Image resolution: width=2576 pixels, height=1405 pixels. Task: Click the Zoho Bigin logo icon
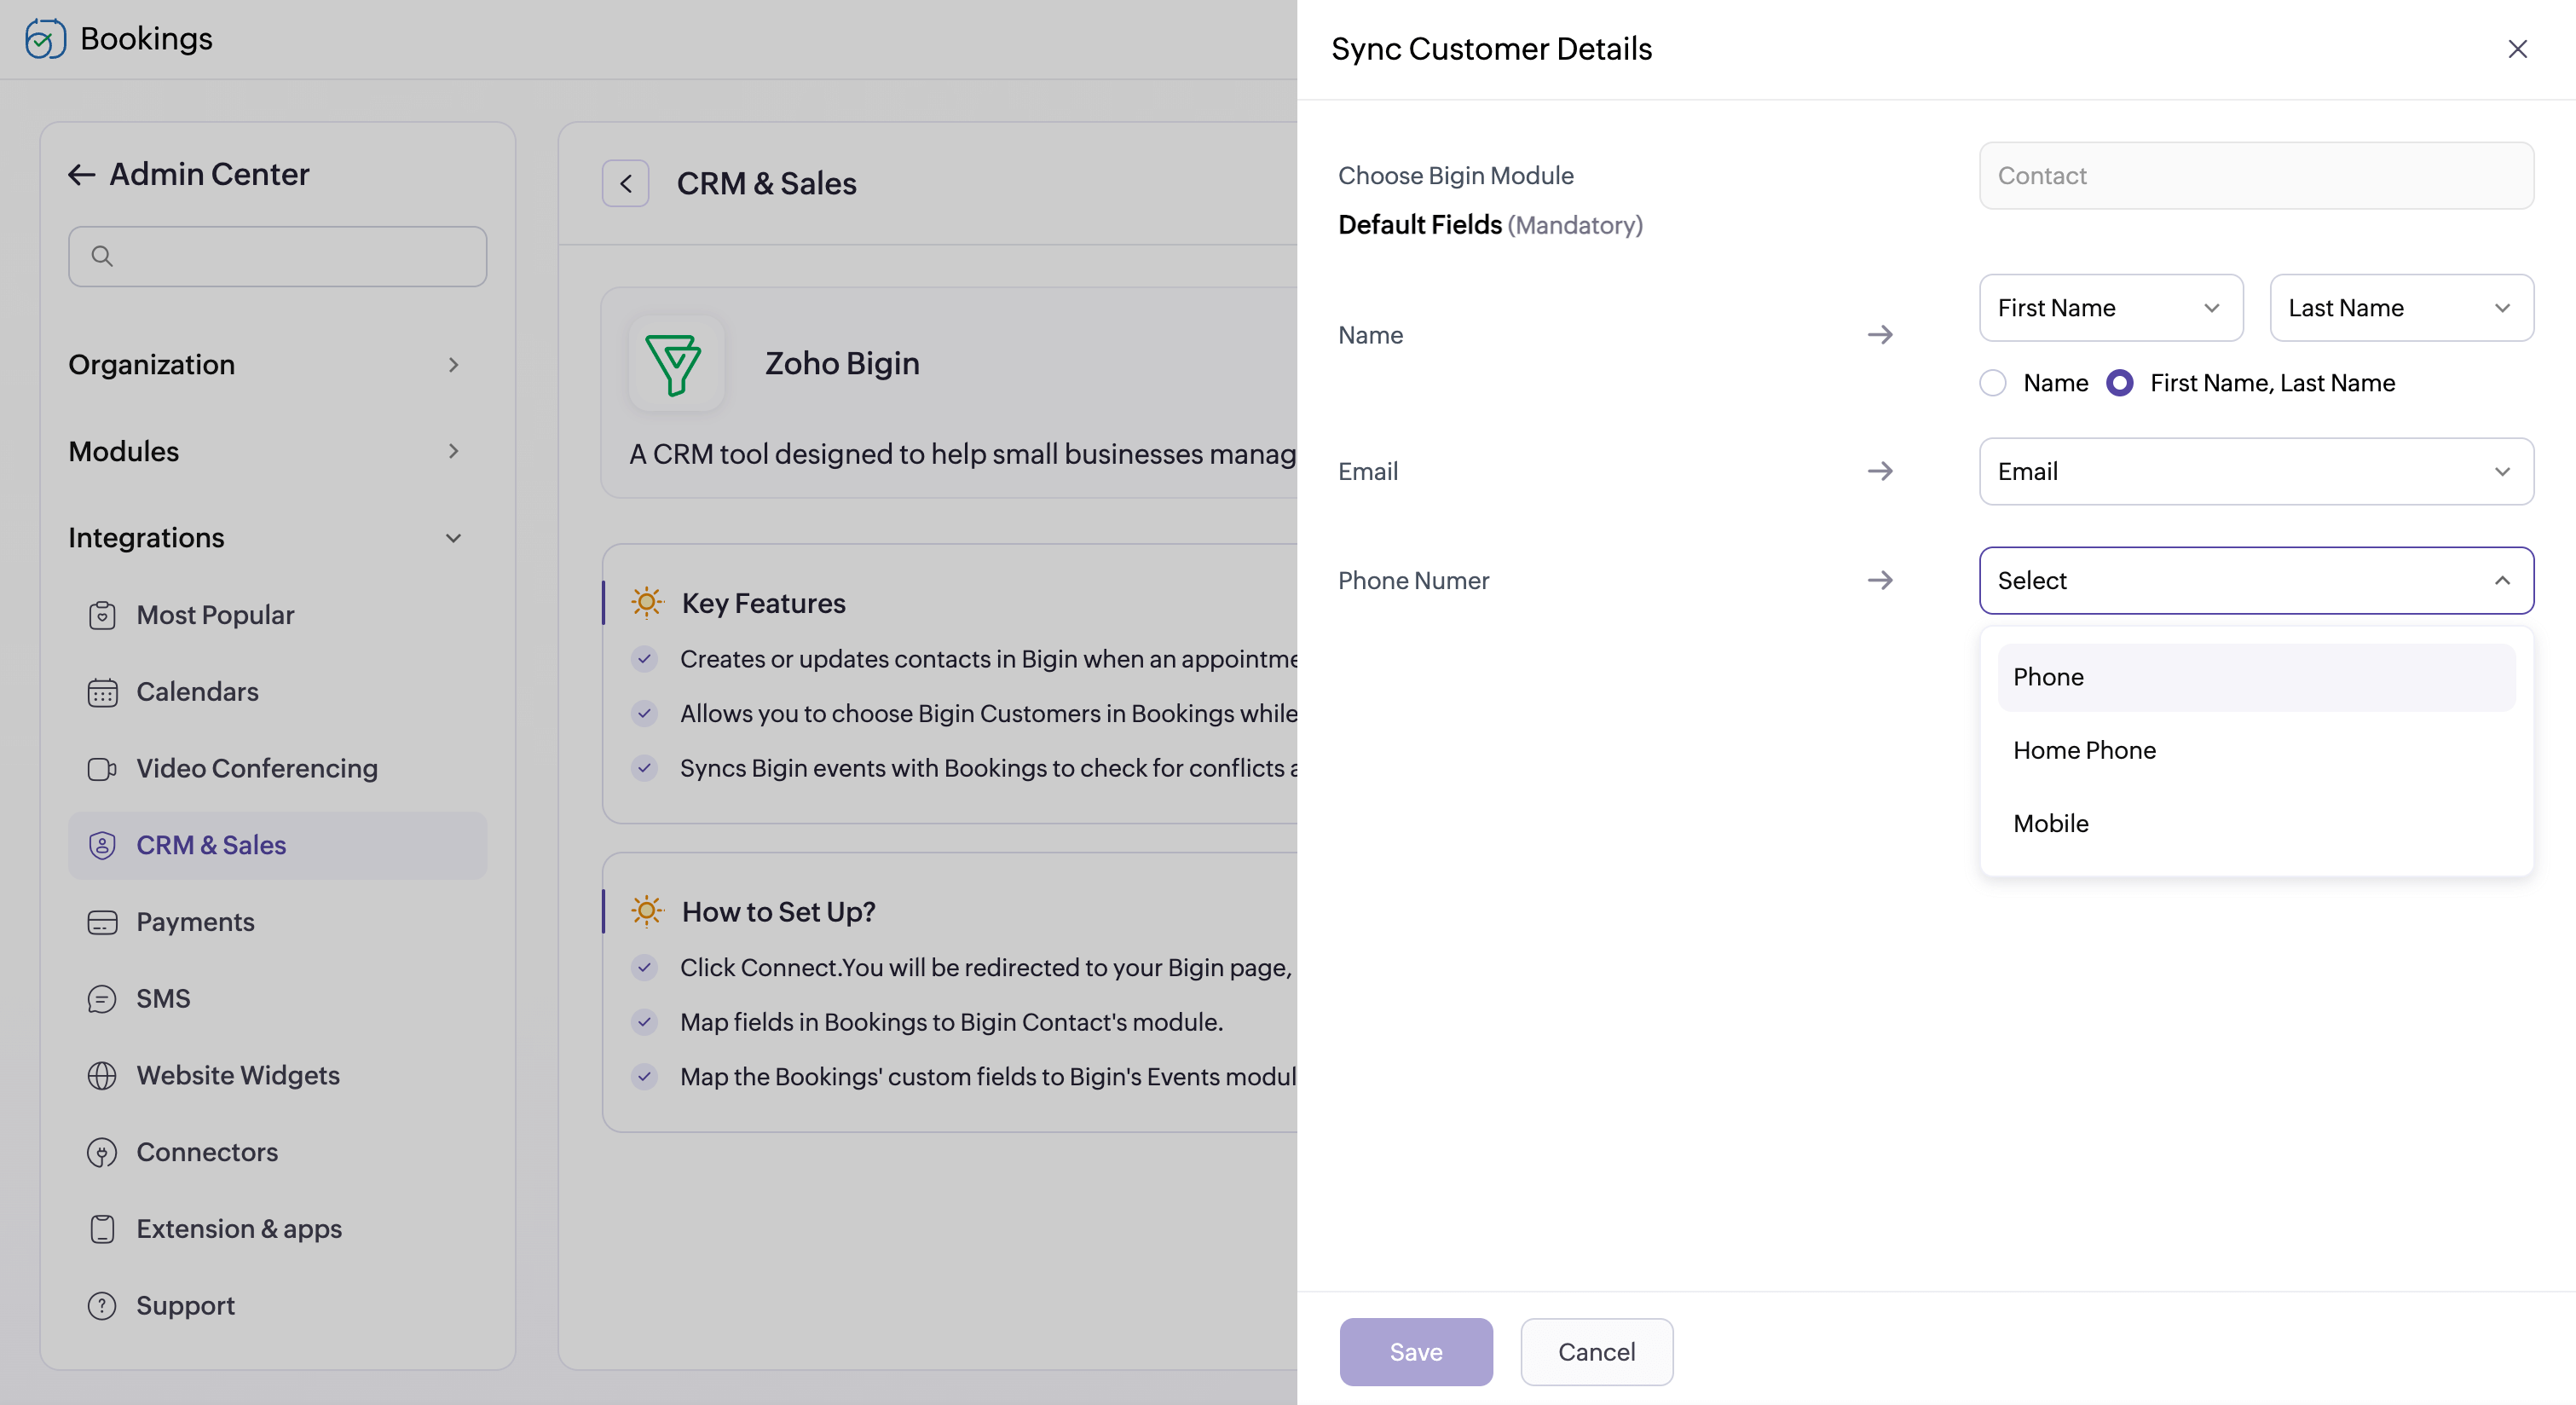point(676,363)
